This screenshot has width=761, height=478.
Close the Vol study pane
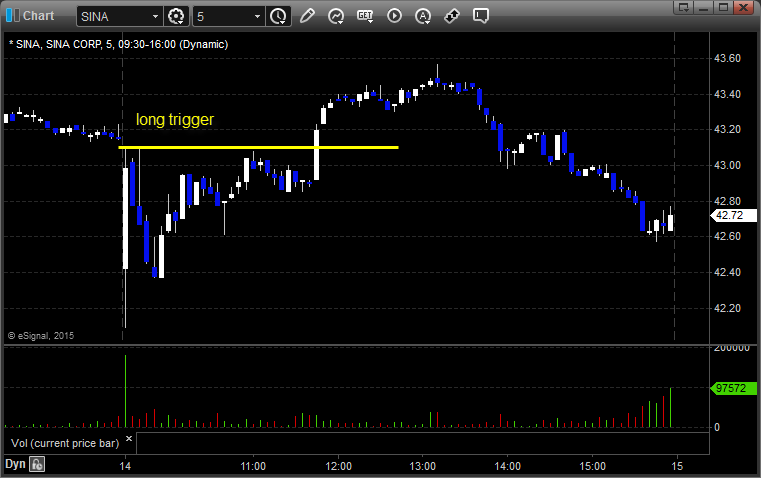click(129, 439)
